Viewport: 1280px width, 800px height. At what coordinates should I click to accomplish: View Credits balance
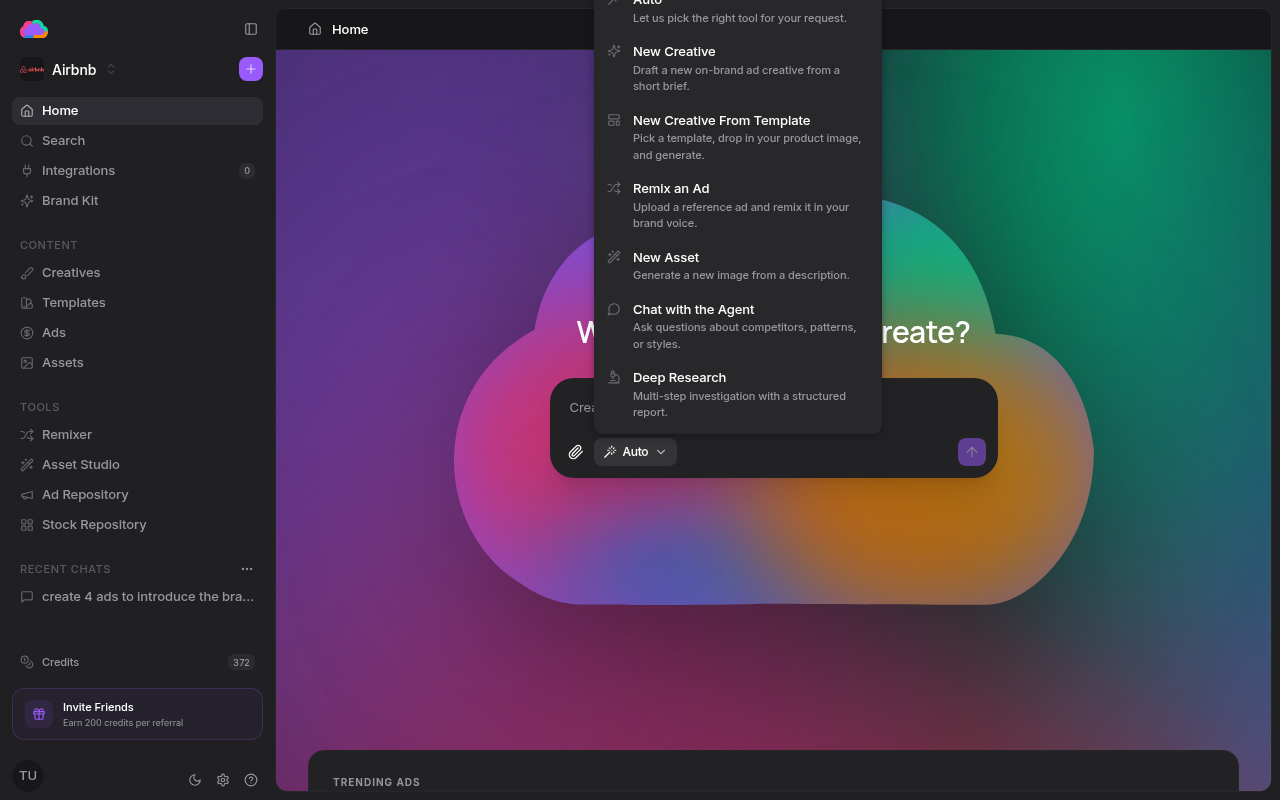tap(137, 662)
